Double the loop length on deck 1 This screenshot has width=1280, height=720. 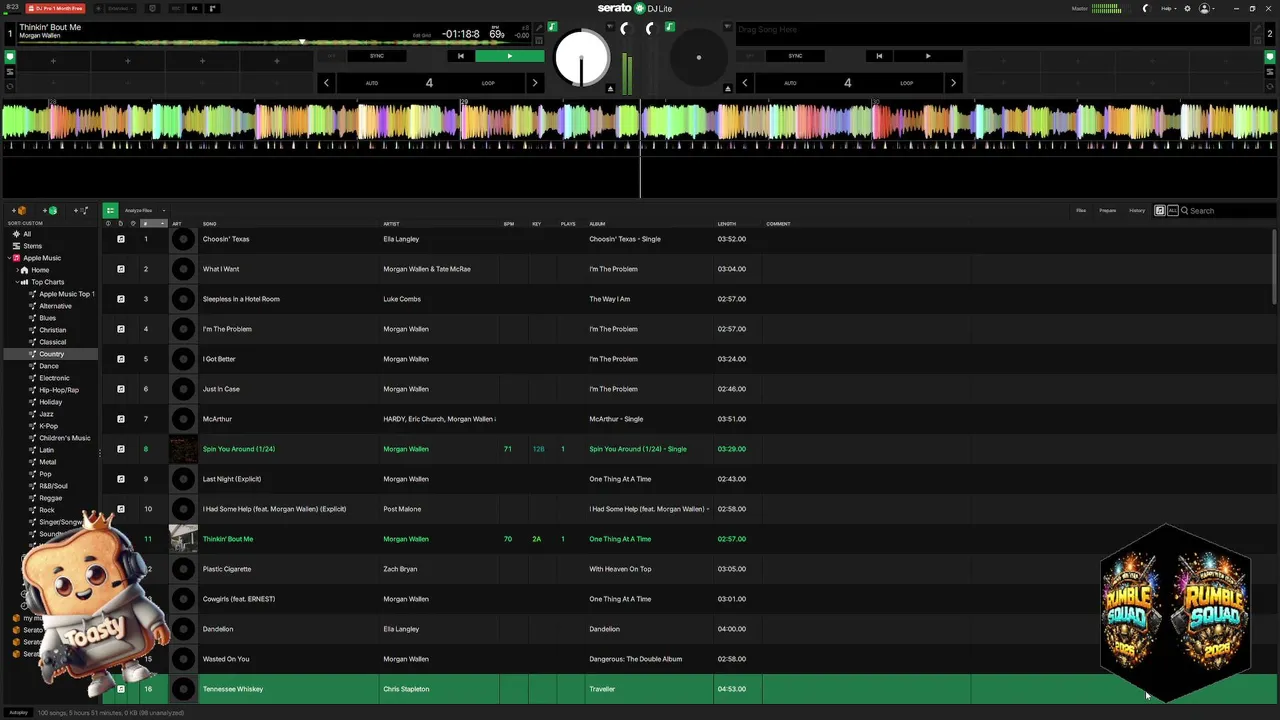(x=534, y=83)
